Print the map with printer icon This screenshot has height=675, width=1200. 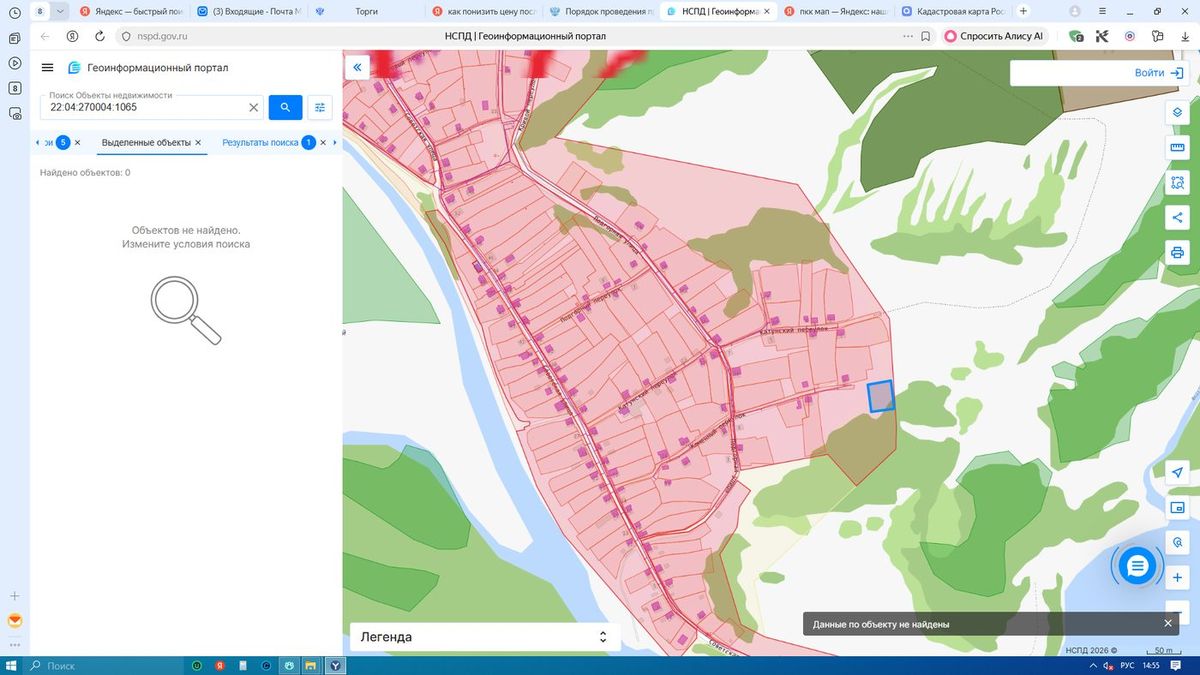click(x=1177, y=252)
